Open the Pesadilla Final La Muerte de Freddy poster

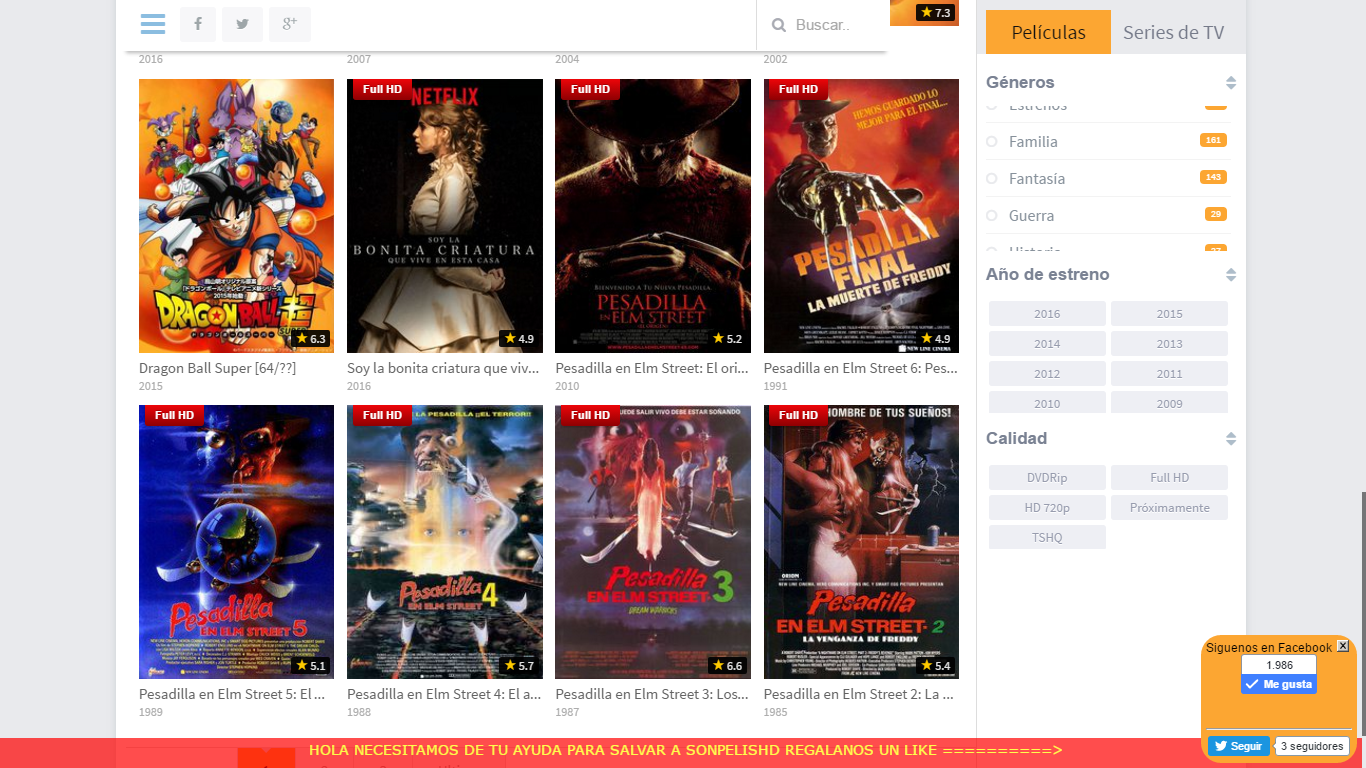click(x=861, y=216)
